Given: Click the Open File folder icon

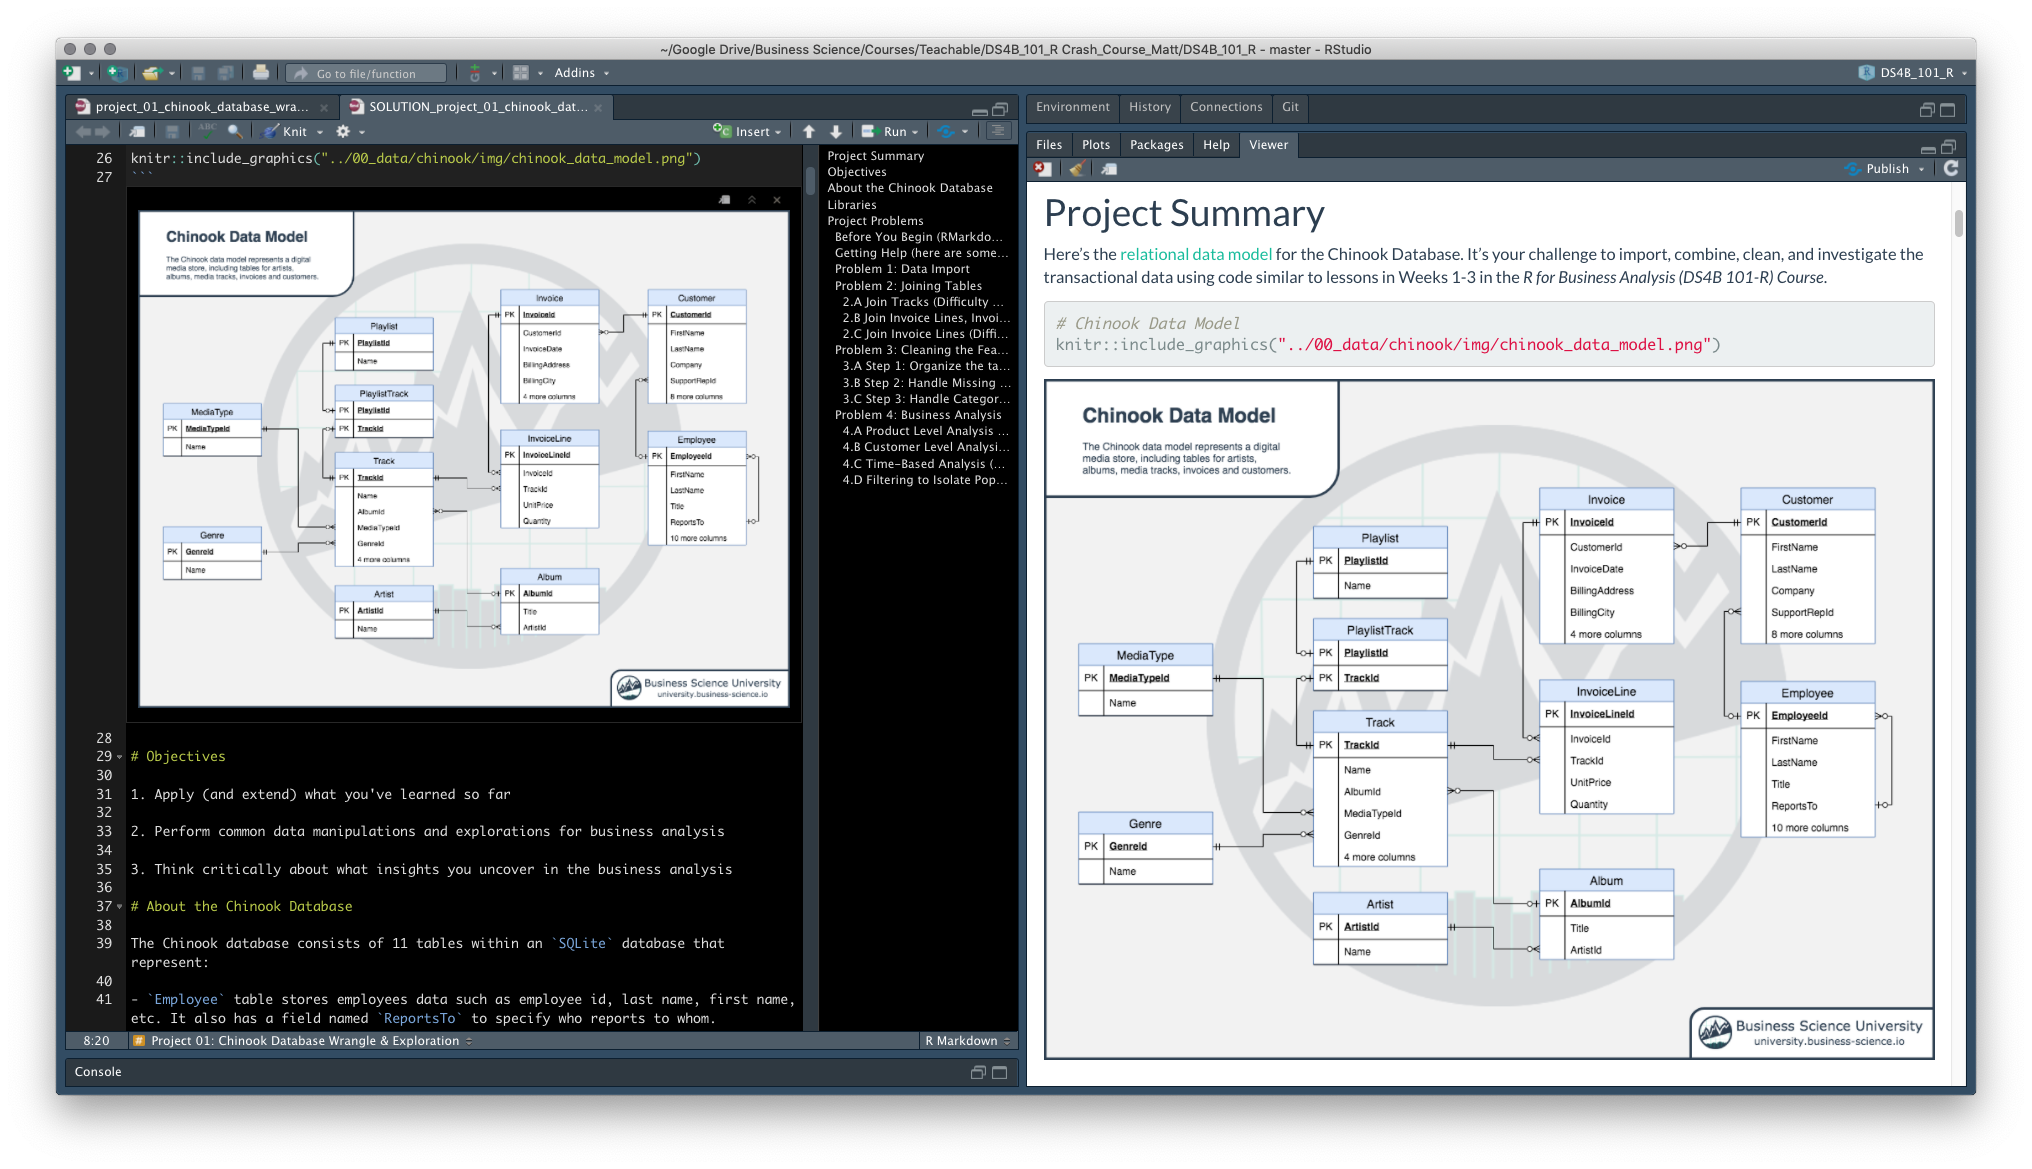Looking at the screenshot, I should 152,73.
